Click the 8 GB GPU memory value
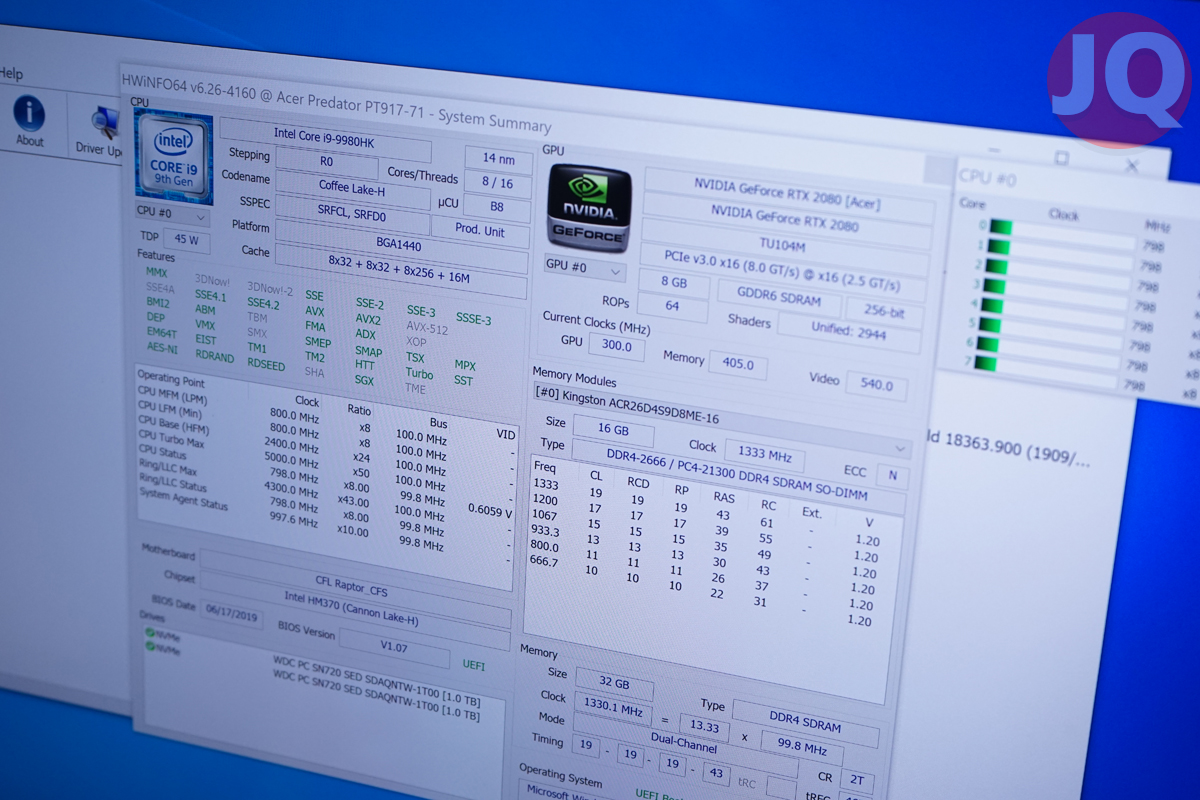 (x=674, y=284)
